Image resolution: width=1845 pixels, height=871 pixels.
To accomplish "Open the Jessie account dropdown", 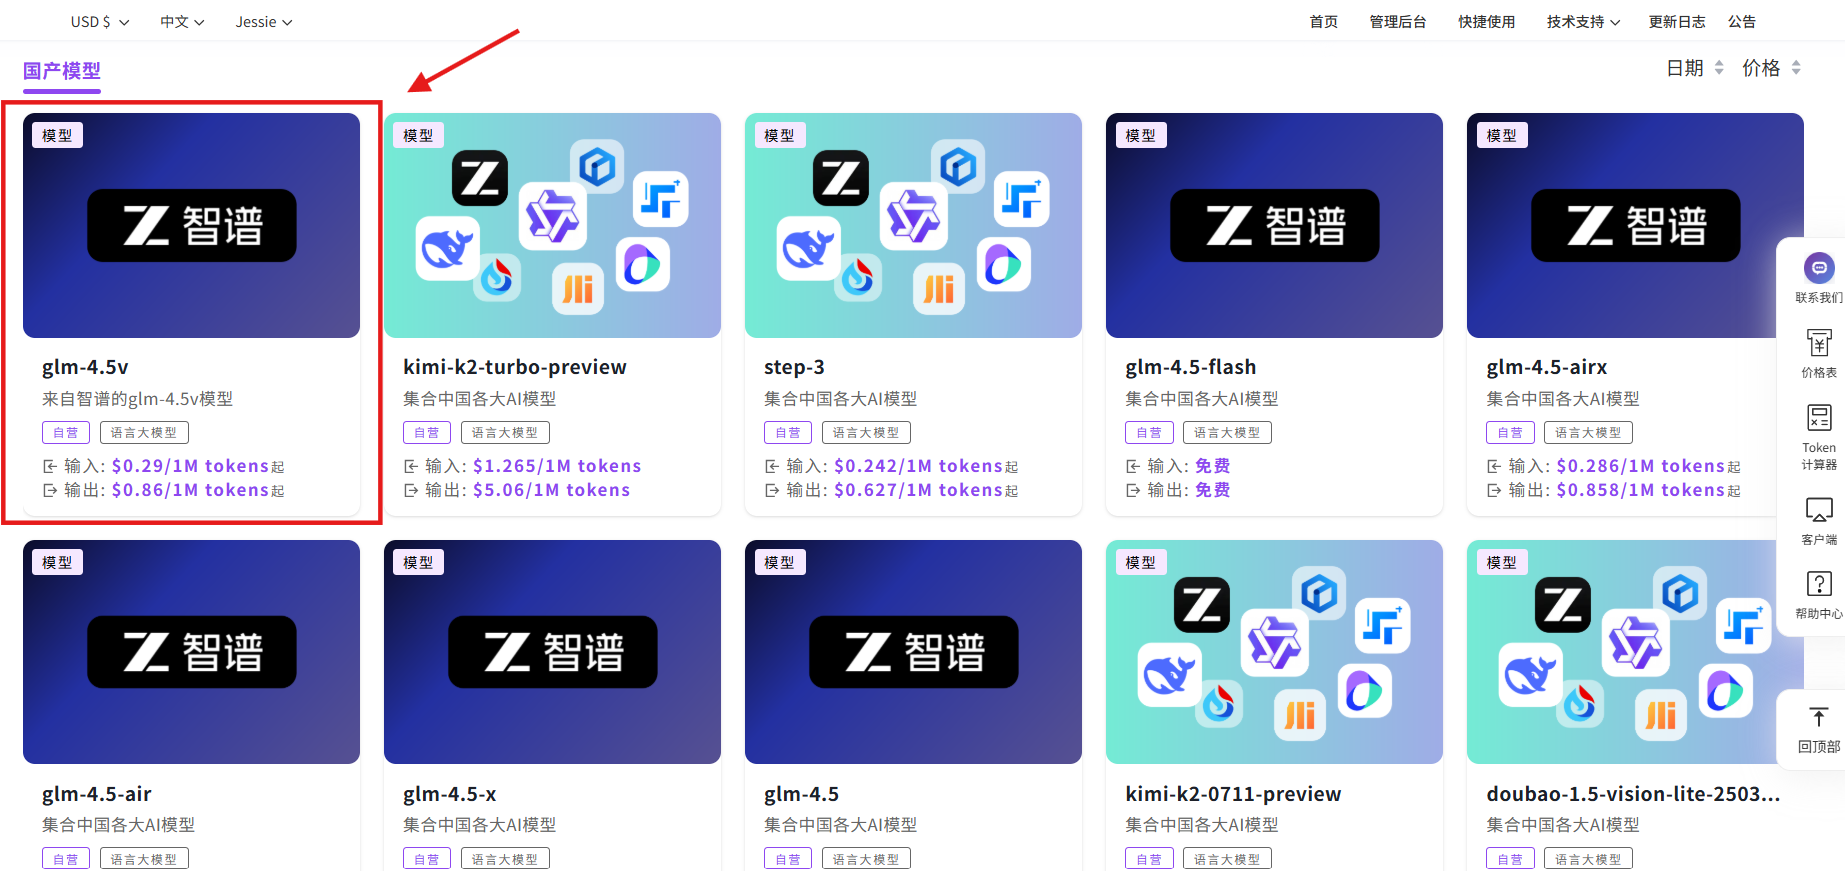I will pyautogui.click(x=264, y=22).
